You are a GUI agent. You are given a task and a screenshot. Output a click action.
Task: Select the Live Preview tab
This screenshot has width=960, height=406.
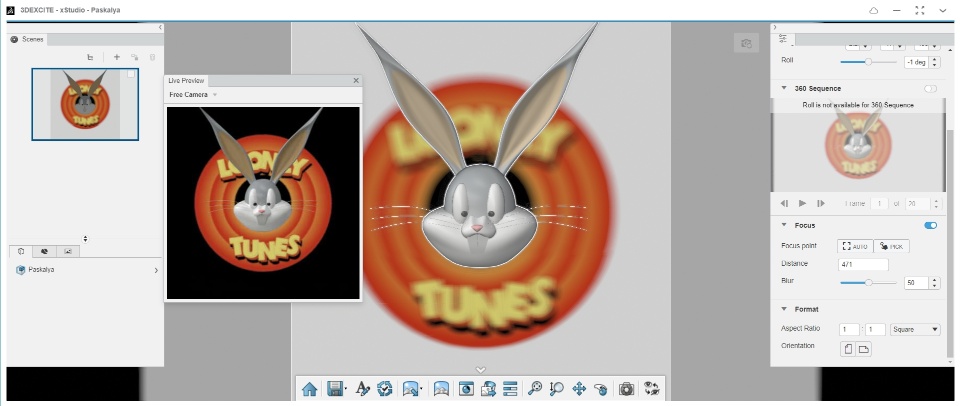[x=186, y=81]
